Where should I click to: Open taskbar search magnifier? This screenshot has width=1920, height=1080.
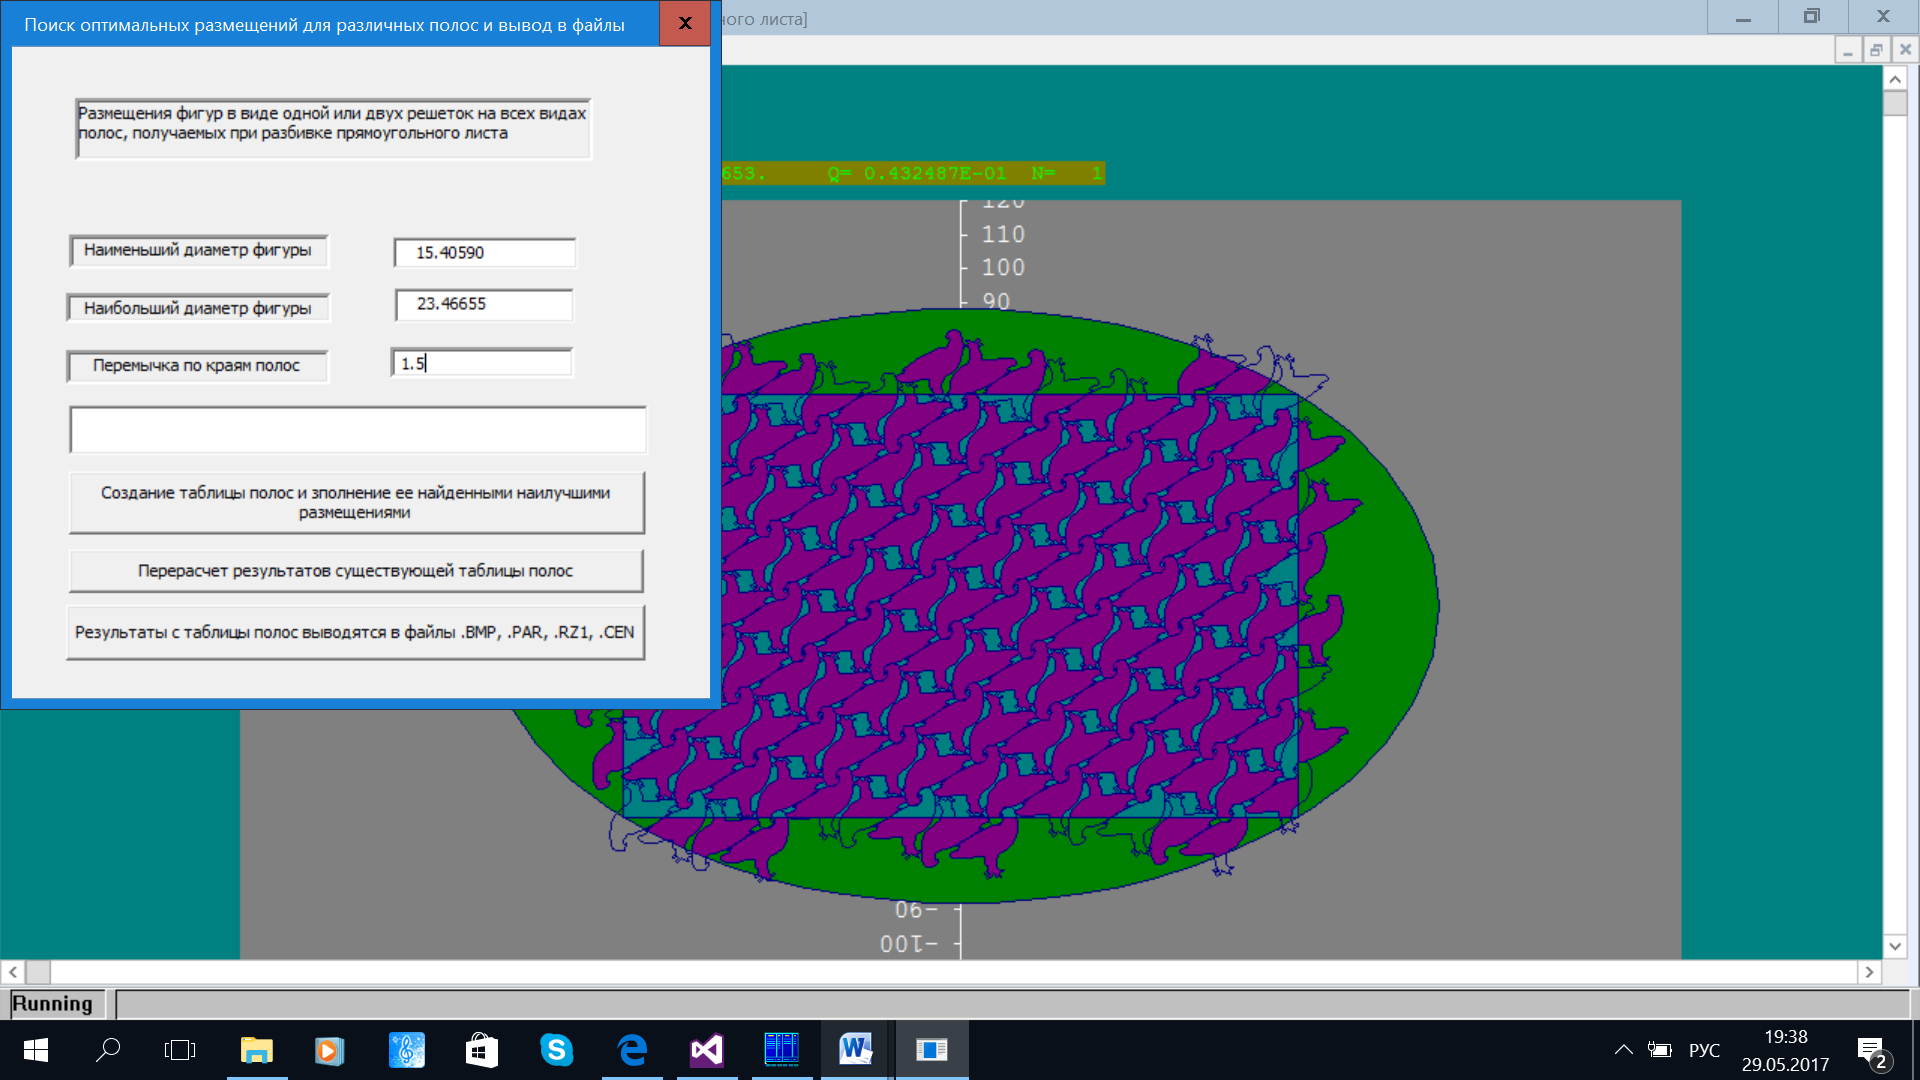(x=108, y=1050)
